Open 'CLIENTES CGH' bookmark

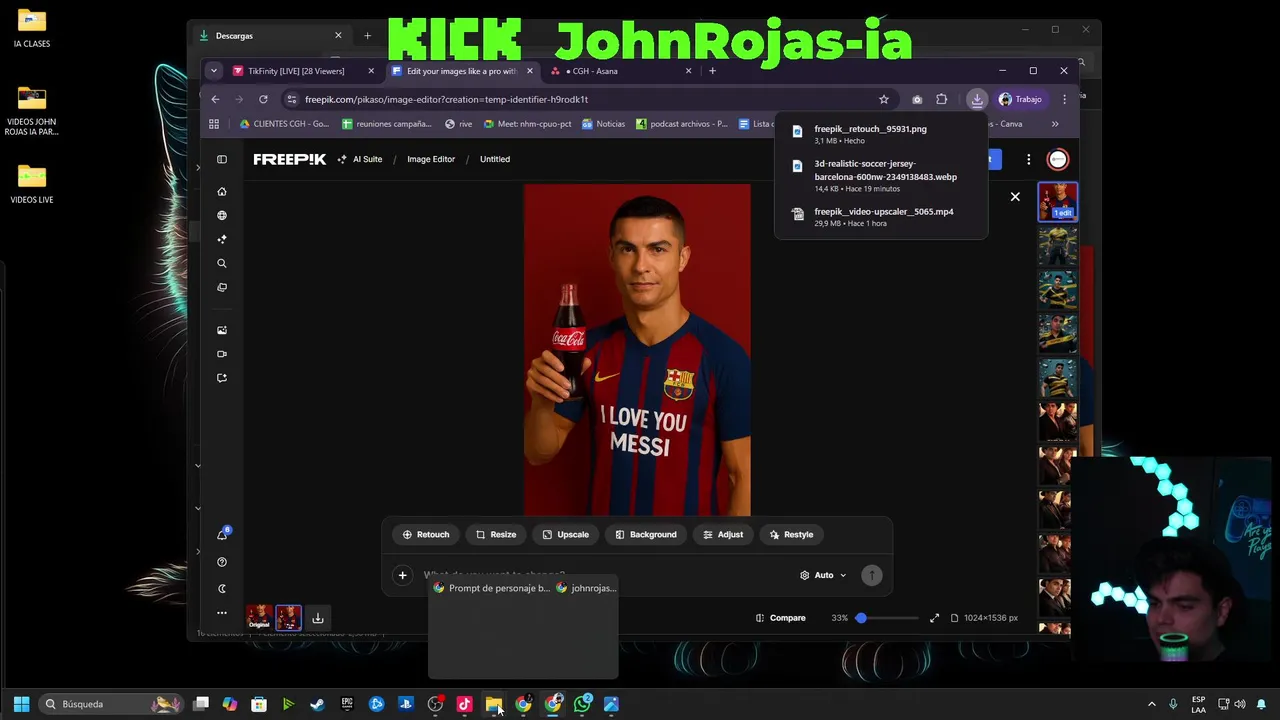(284, 124)
